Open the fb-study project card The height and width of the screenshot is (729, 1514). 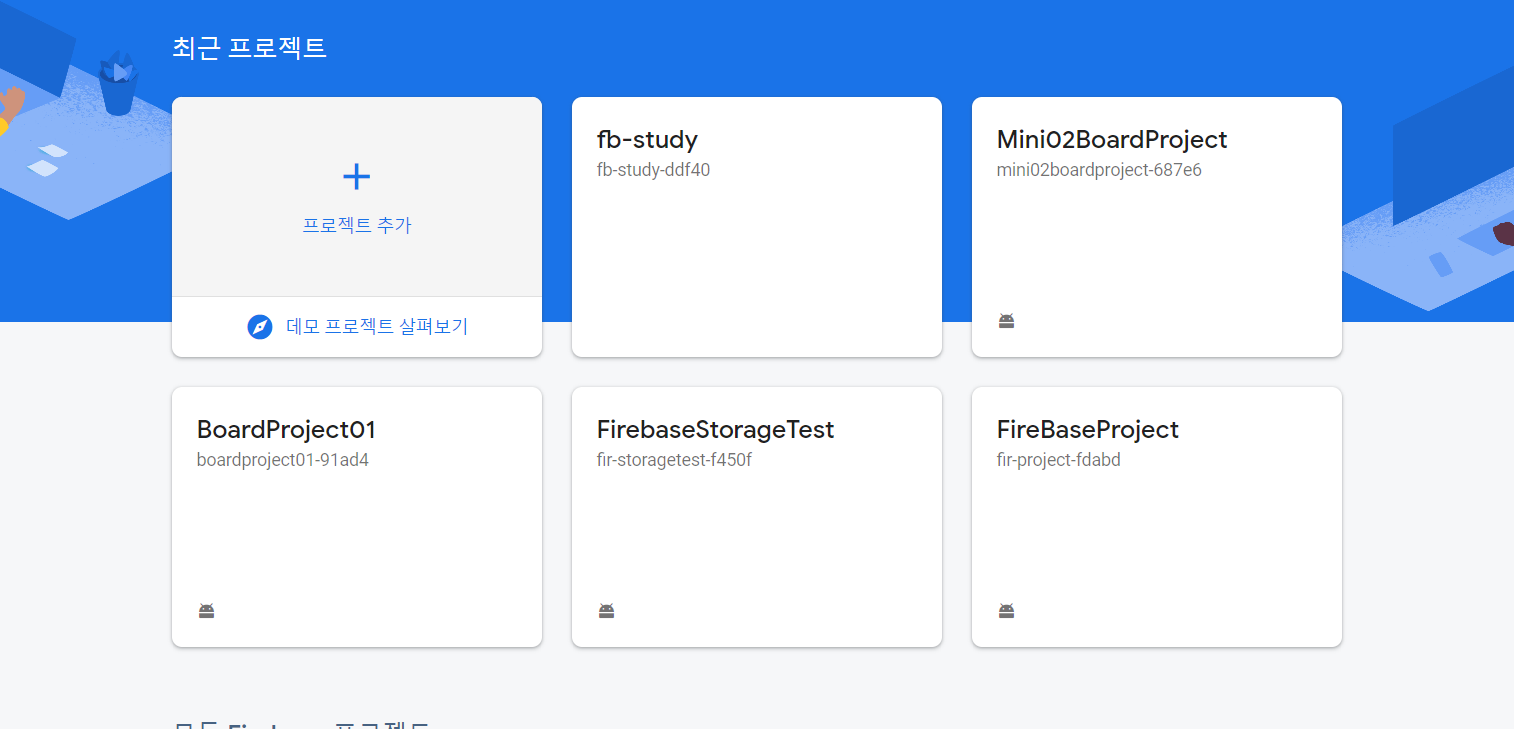[x=757, y=227]
